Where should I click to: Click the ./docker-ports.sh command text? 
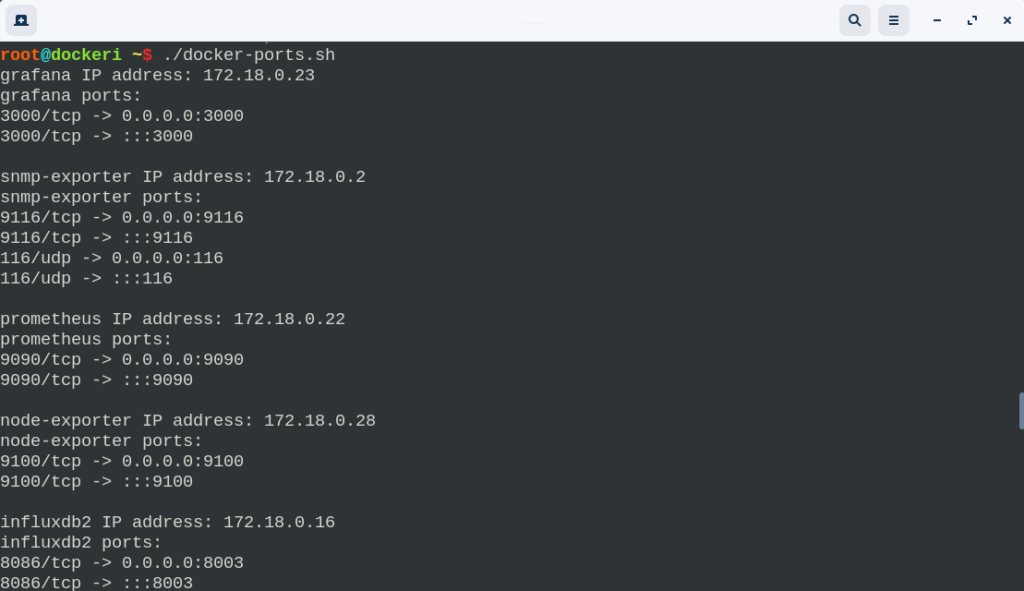coord(249,55)
